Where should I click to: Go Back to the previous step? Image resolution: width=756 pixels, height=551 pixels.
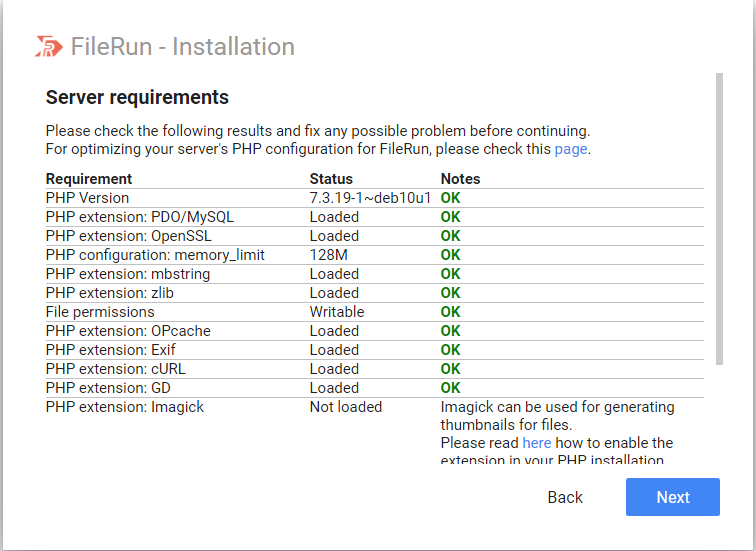click(x=565, y=497)
